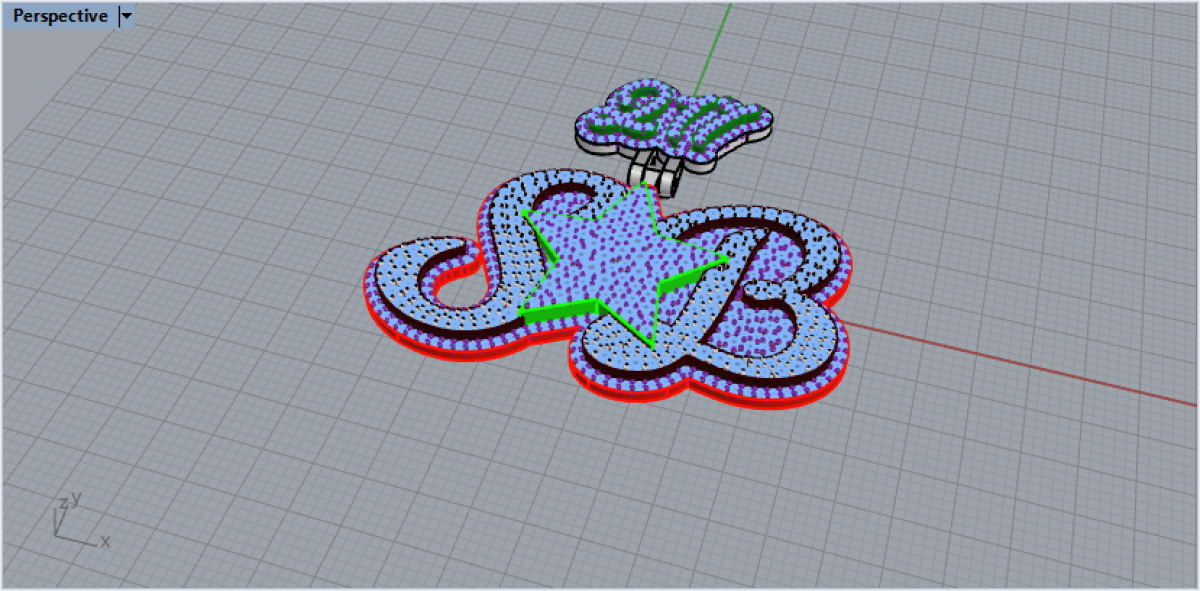Select the white bail connector ring
The image size is (1200, 591).
pyautogui.click(x=654, y=172)
